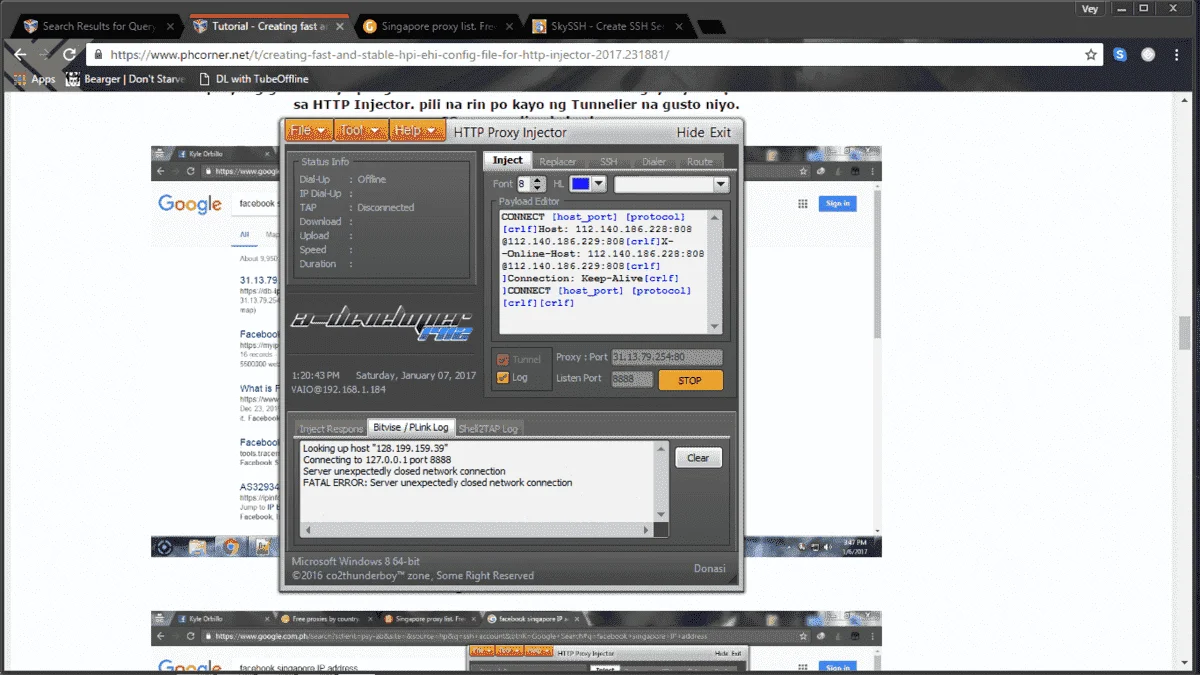The image size is (1200, 675).
Task: Go back using Chrome's back arrow
Action: tap(20, 55)
